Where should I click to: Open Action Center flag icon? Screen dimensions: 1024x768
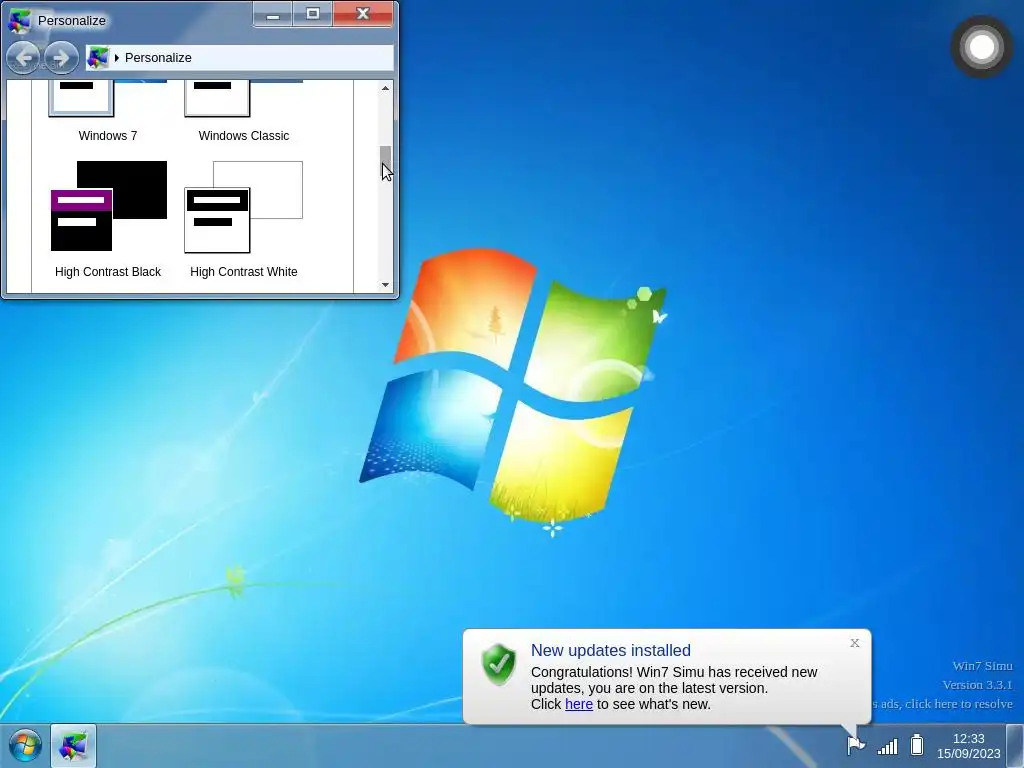(x=856, y=744)
